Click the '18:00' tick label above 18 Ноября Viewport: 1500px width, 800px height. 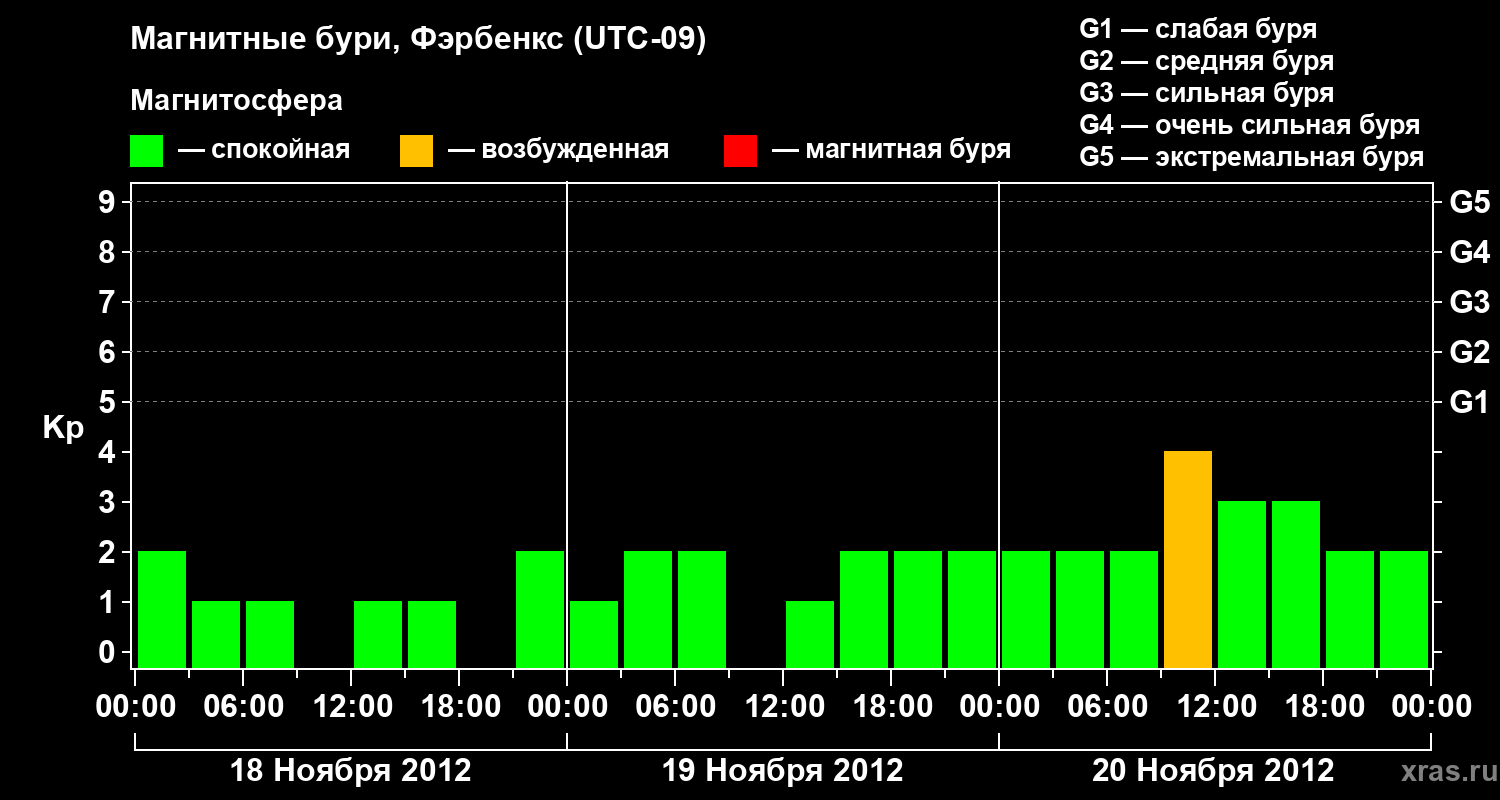click(x=459, y=707)
